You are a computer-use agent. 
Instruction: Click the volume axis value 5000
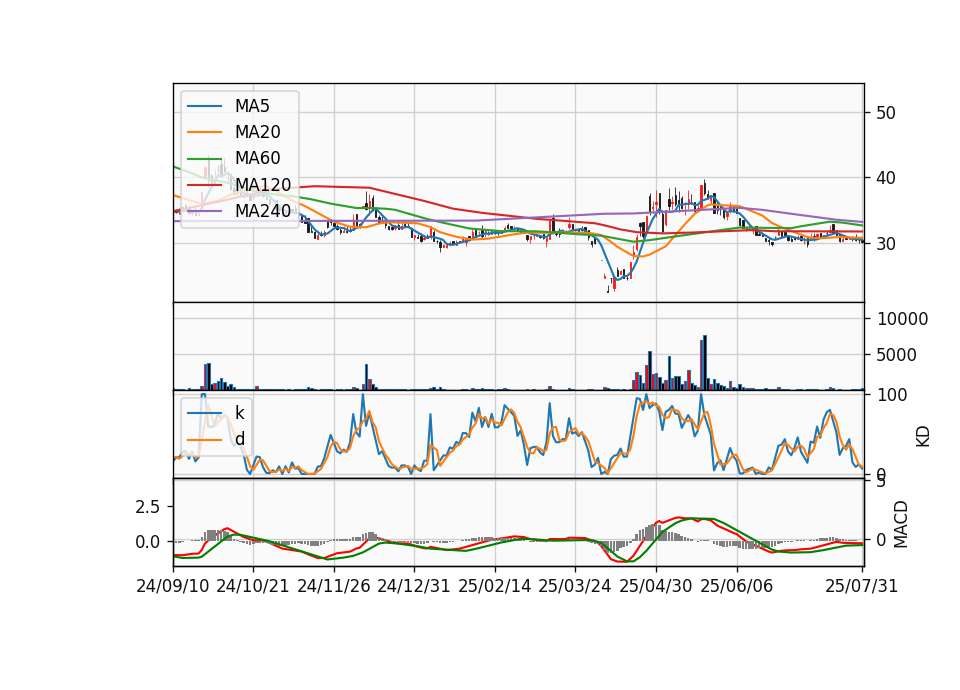(x=897, y=355)
